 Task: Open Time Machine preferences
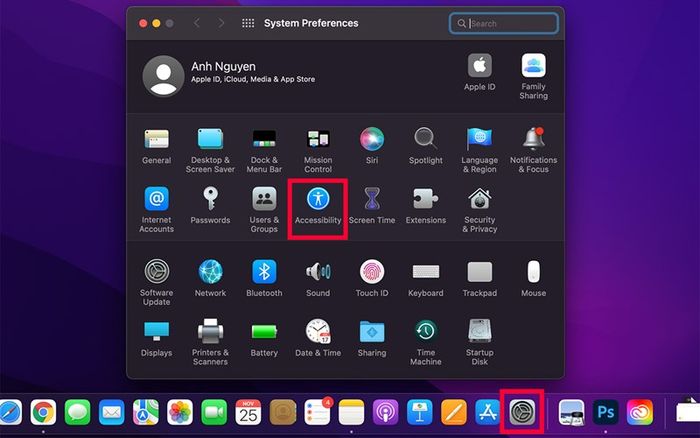[x=425, y=342]
